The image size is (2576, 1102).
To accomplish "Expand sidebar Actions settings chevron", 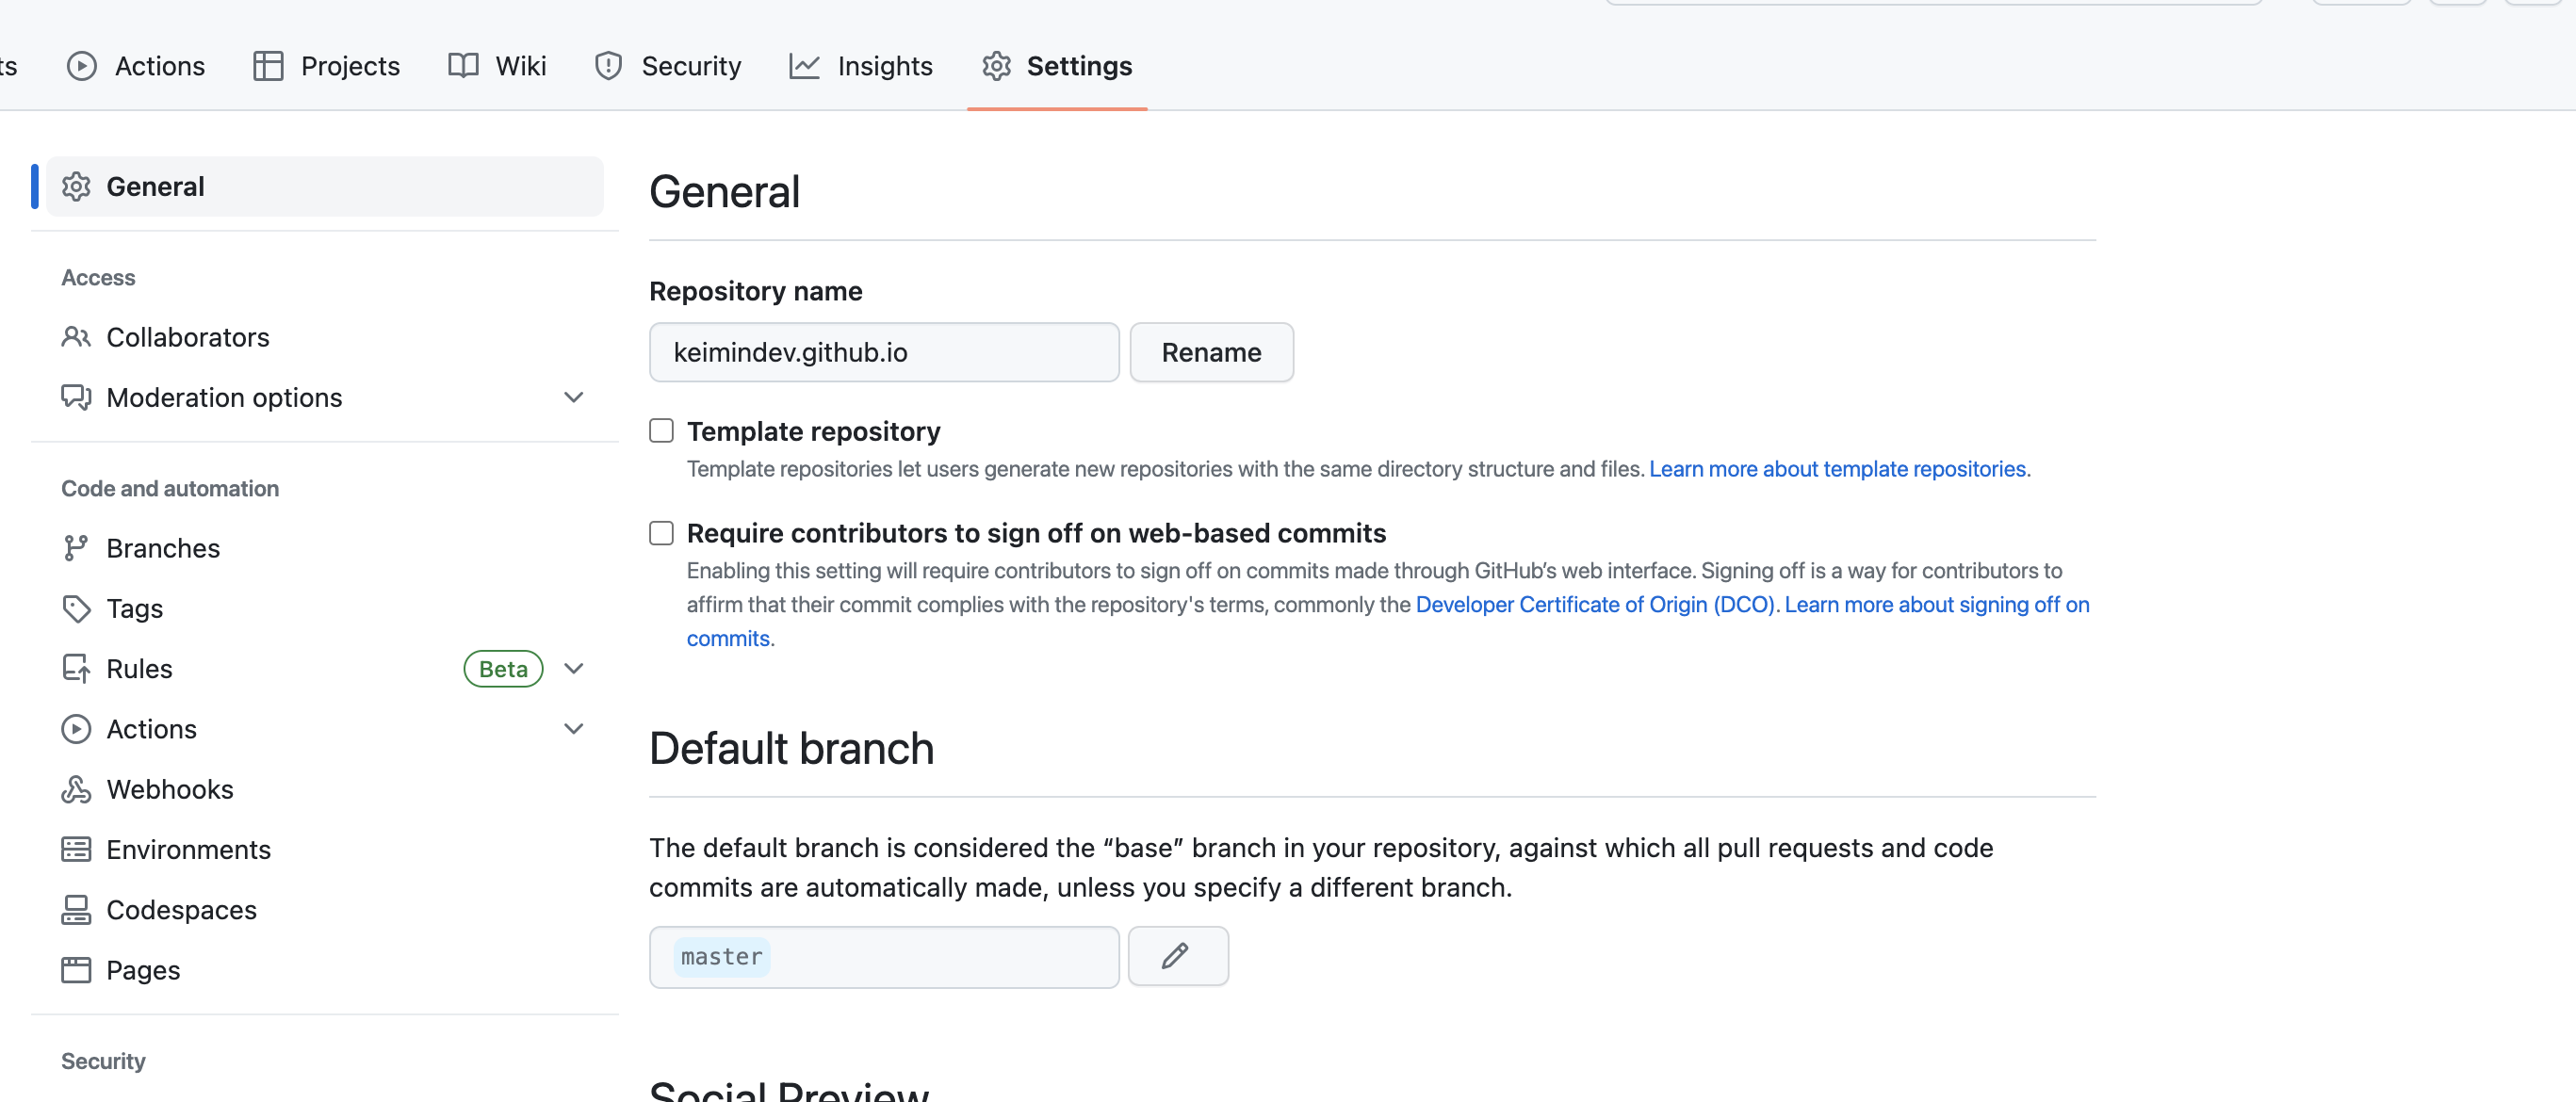I will (x=573, y=728).
